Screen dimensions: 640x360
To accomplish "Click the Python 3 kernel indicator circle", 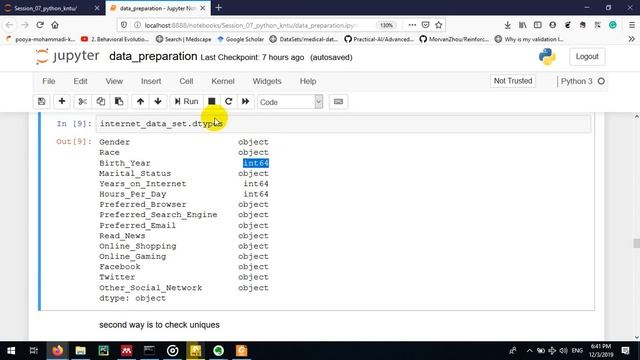I will [601, 81].
